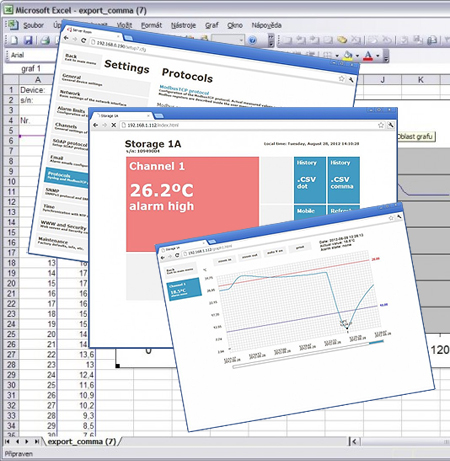This screenshot has width=450, height=461.
Task: Open the Vložit menu
Action: [x=124, y=25]
